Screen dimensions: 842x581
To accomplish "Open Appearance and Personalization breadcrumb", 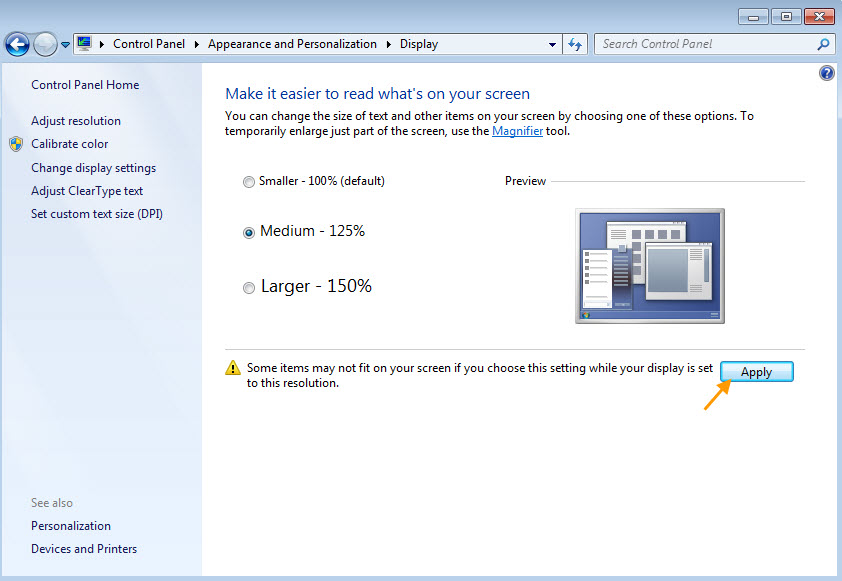I will pos(292,44).
